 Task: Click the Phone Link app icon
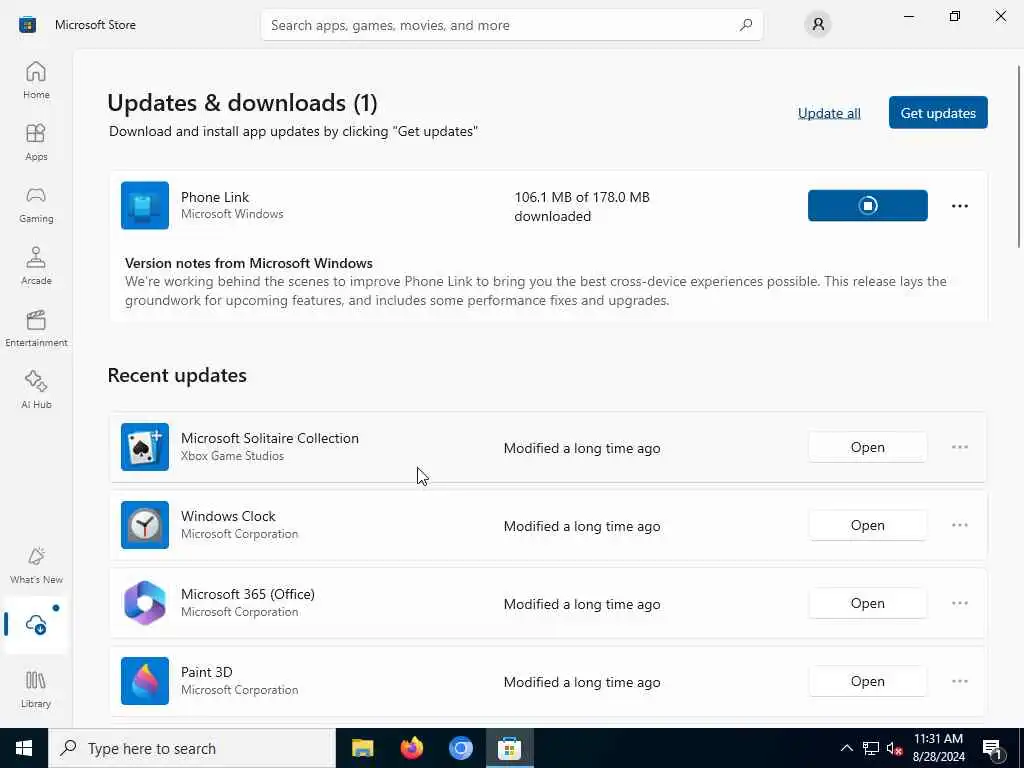pos(145,205)
